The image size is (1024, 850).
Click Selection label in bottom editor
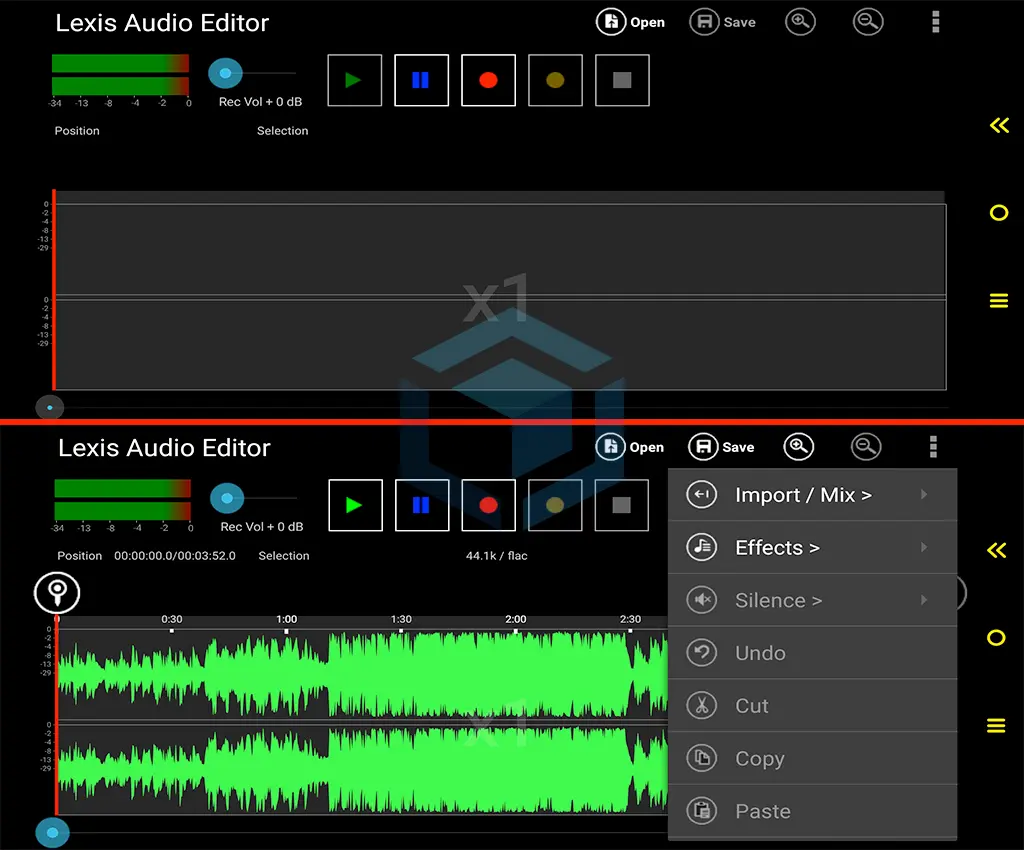click(283, 556)
